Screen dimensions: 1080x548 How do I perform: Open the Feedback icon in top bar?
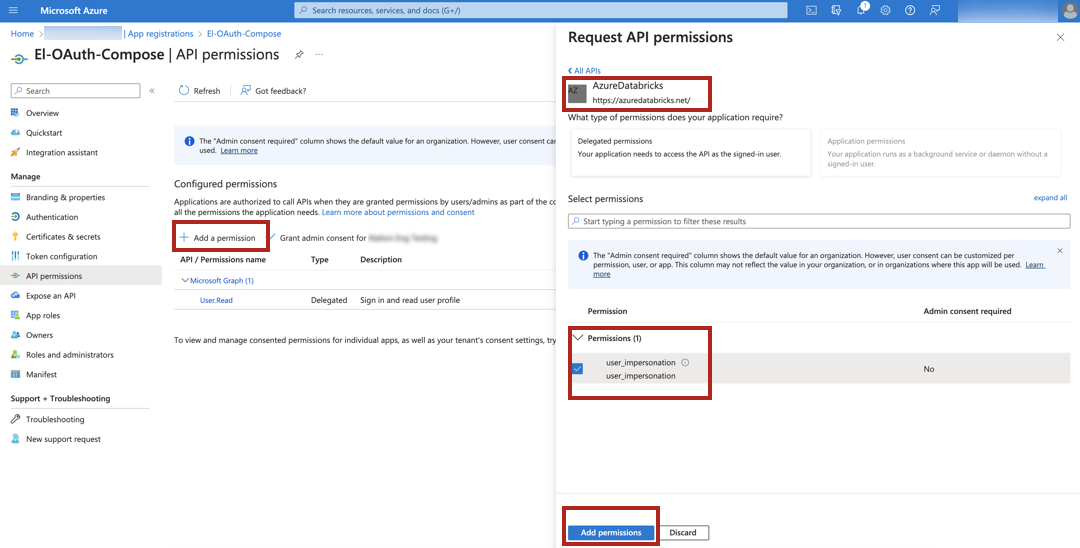[935, 10]
